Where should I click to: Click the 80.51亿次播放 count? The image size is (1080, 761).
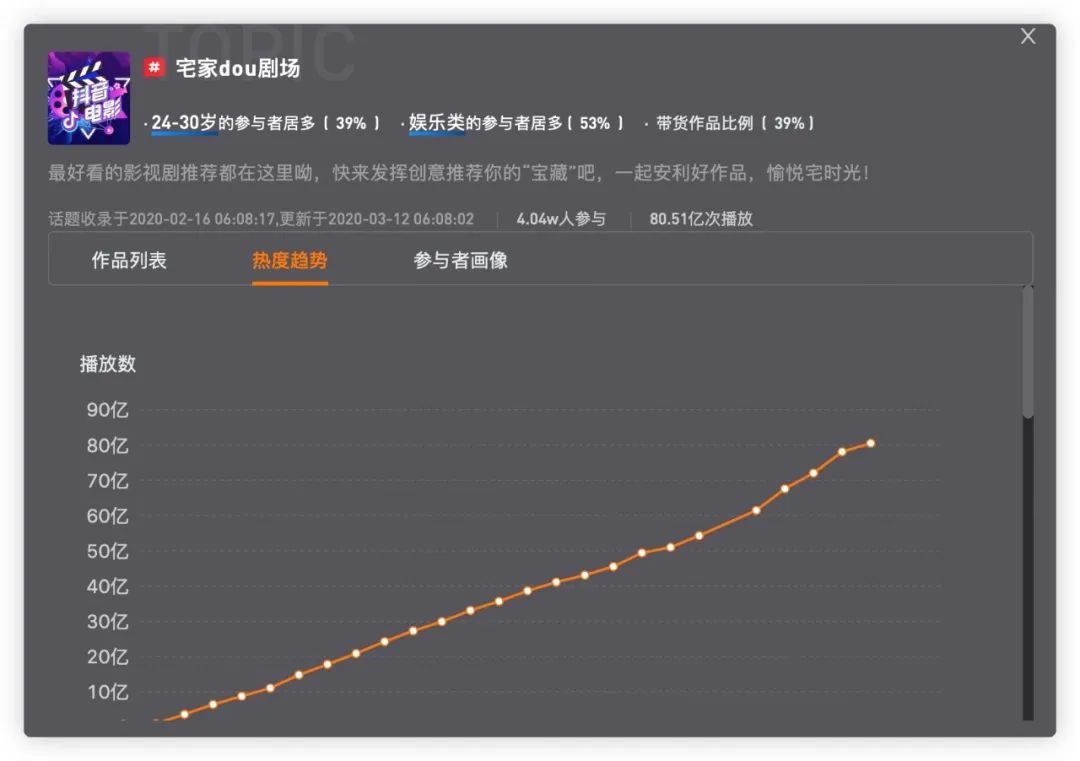pyautogui.click(x=701, y=219)
